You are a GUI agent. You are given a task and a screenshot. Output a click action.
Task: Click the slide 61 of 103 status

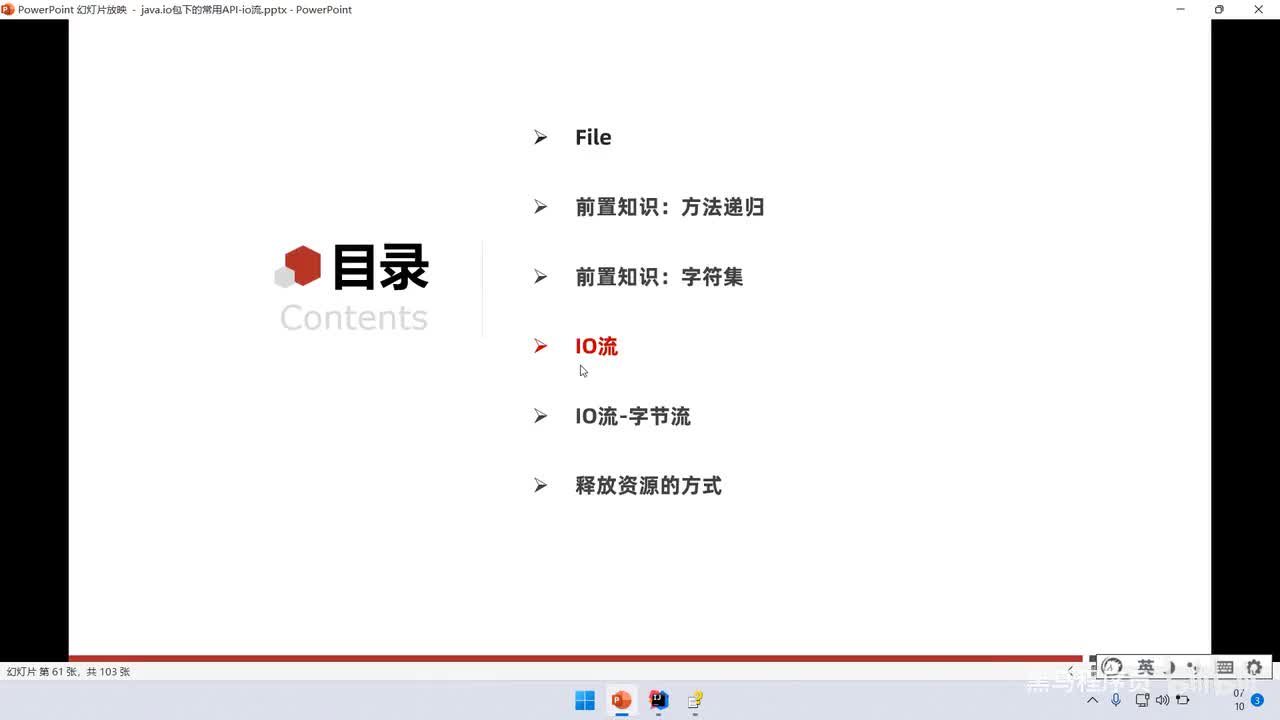click(x=68, y=672)
